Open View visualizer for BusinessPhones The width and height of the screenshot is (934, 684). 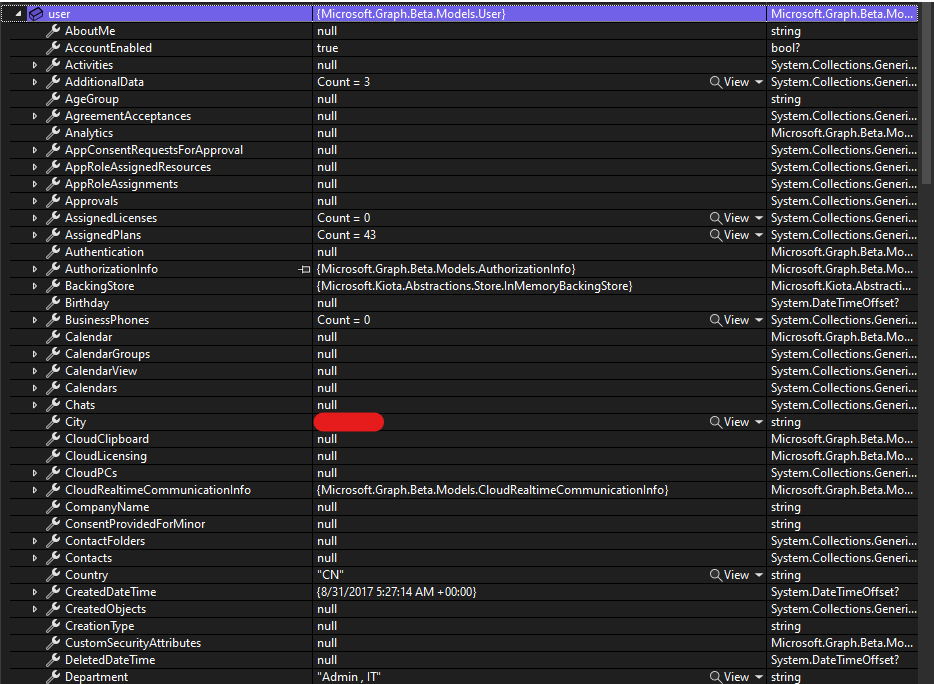(x=730, y=320)
